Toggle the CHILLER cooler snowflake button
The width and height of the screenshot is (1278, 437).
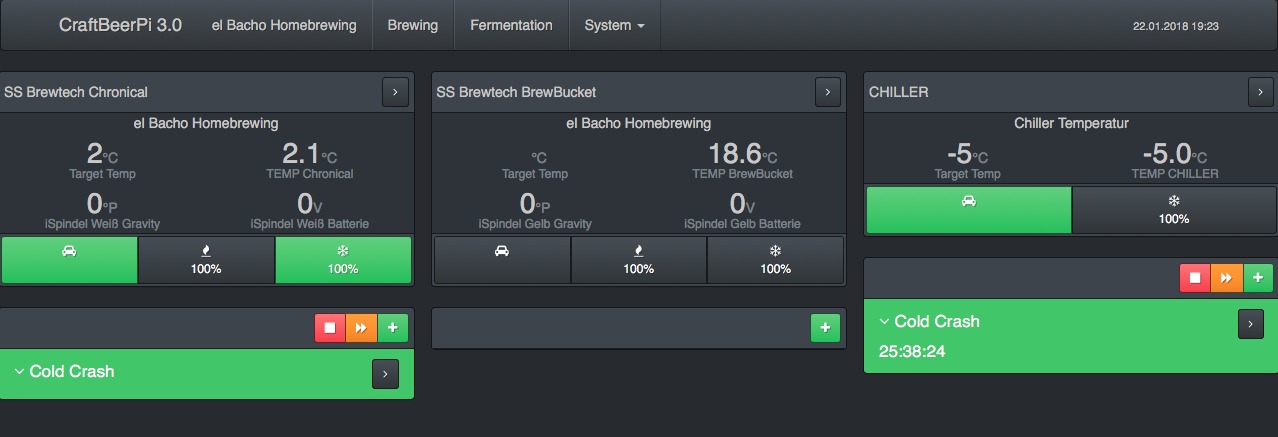pyautogui.click(x=1174, y=210)
